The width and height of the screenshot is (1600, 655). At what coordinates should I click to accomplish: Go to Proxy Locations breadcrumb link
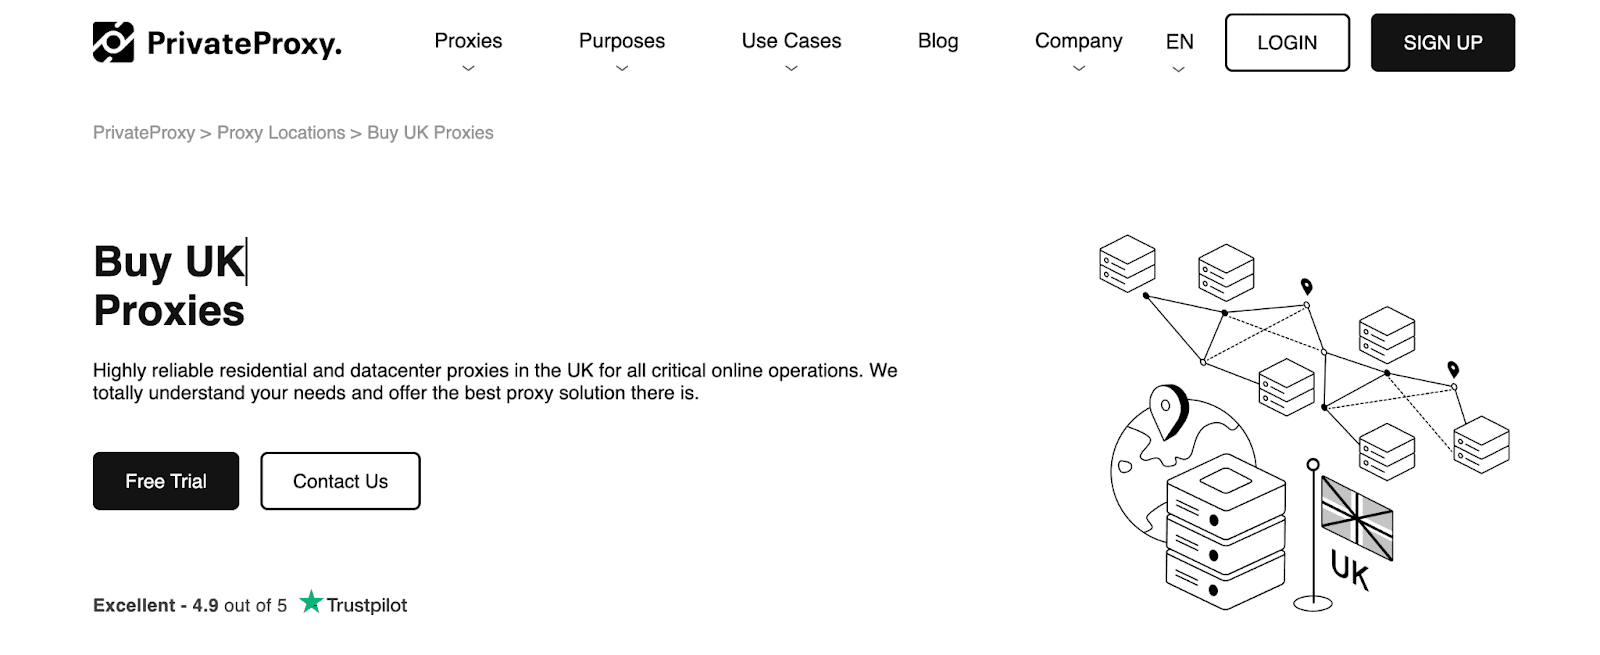pos(281,133)
